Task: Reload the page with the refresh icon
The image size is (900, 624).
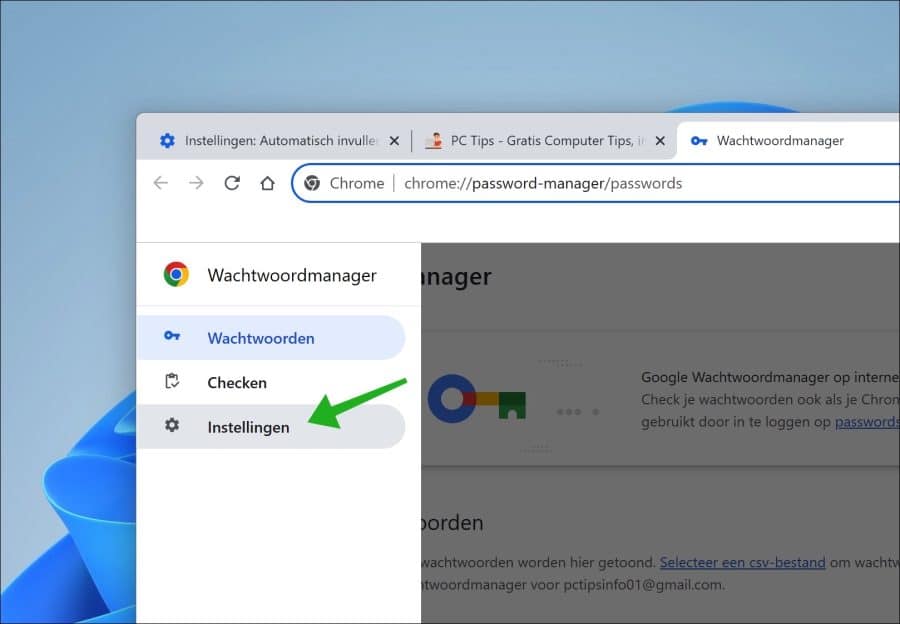Action: pos(232,183)
